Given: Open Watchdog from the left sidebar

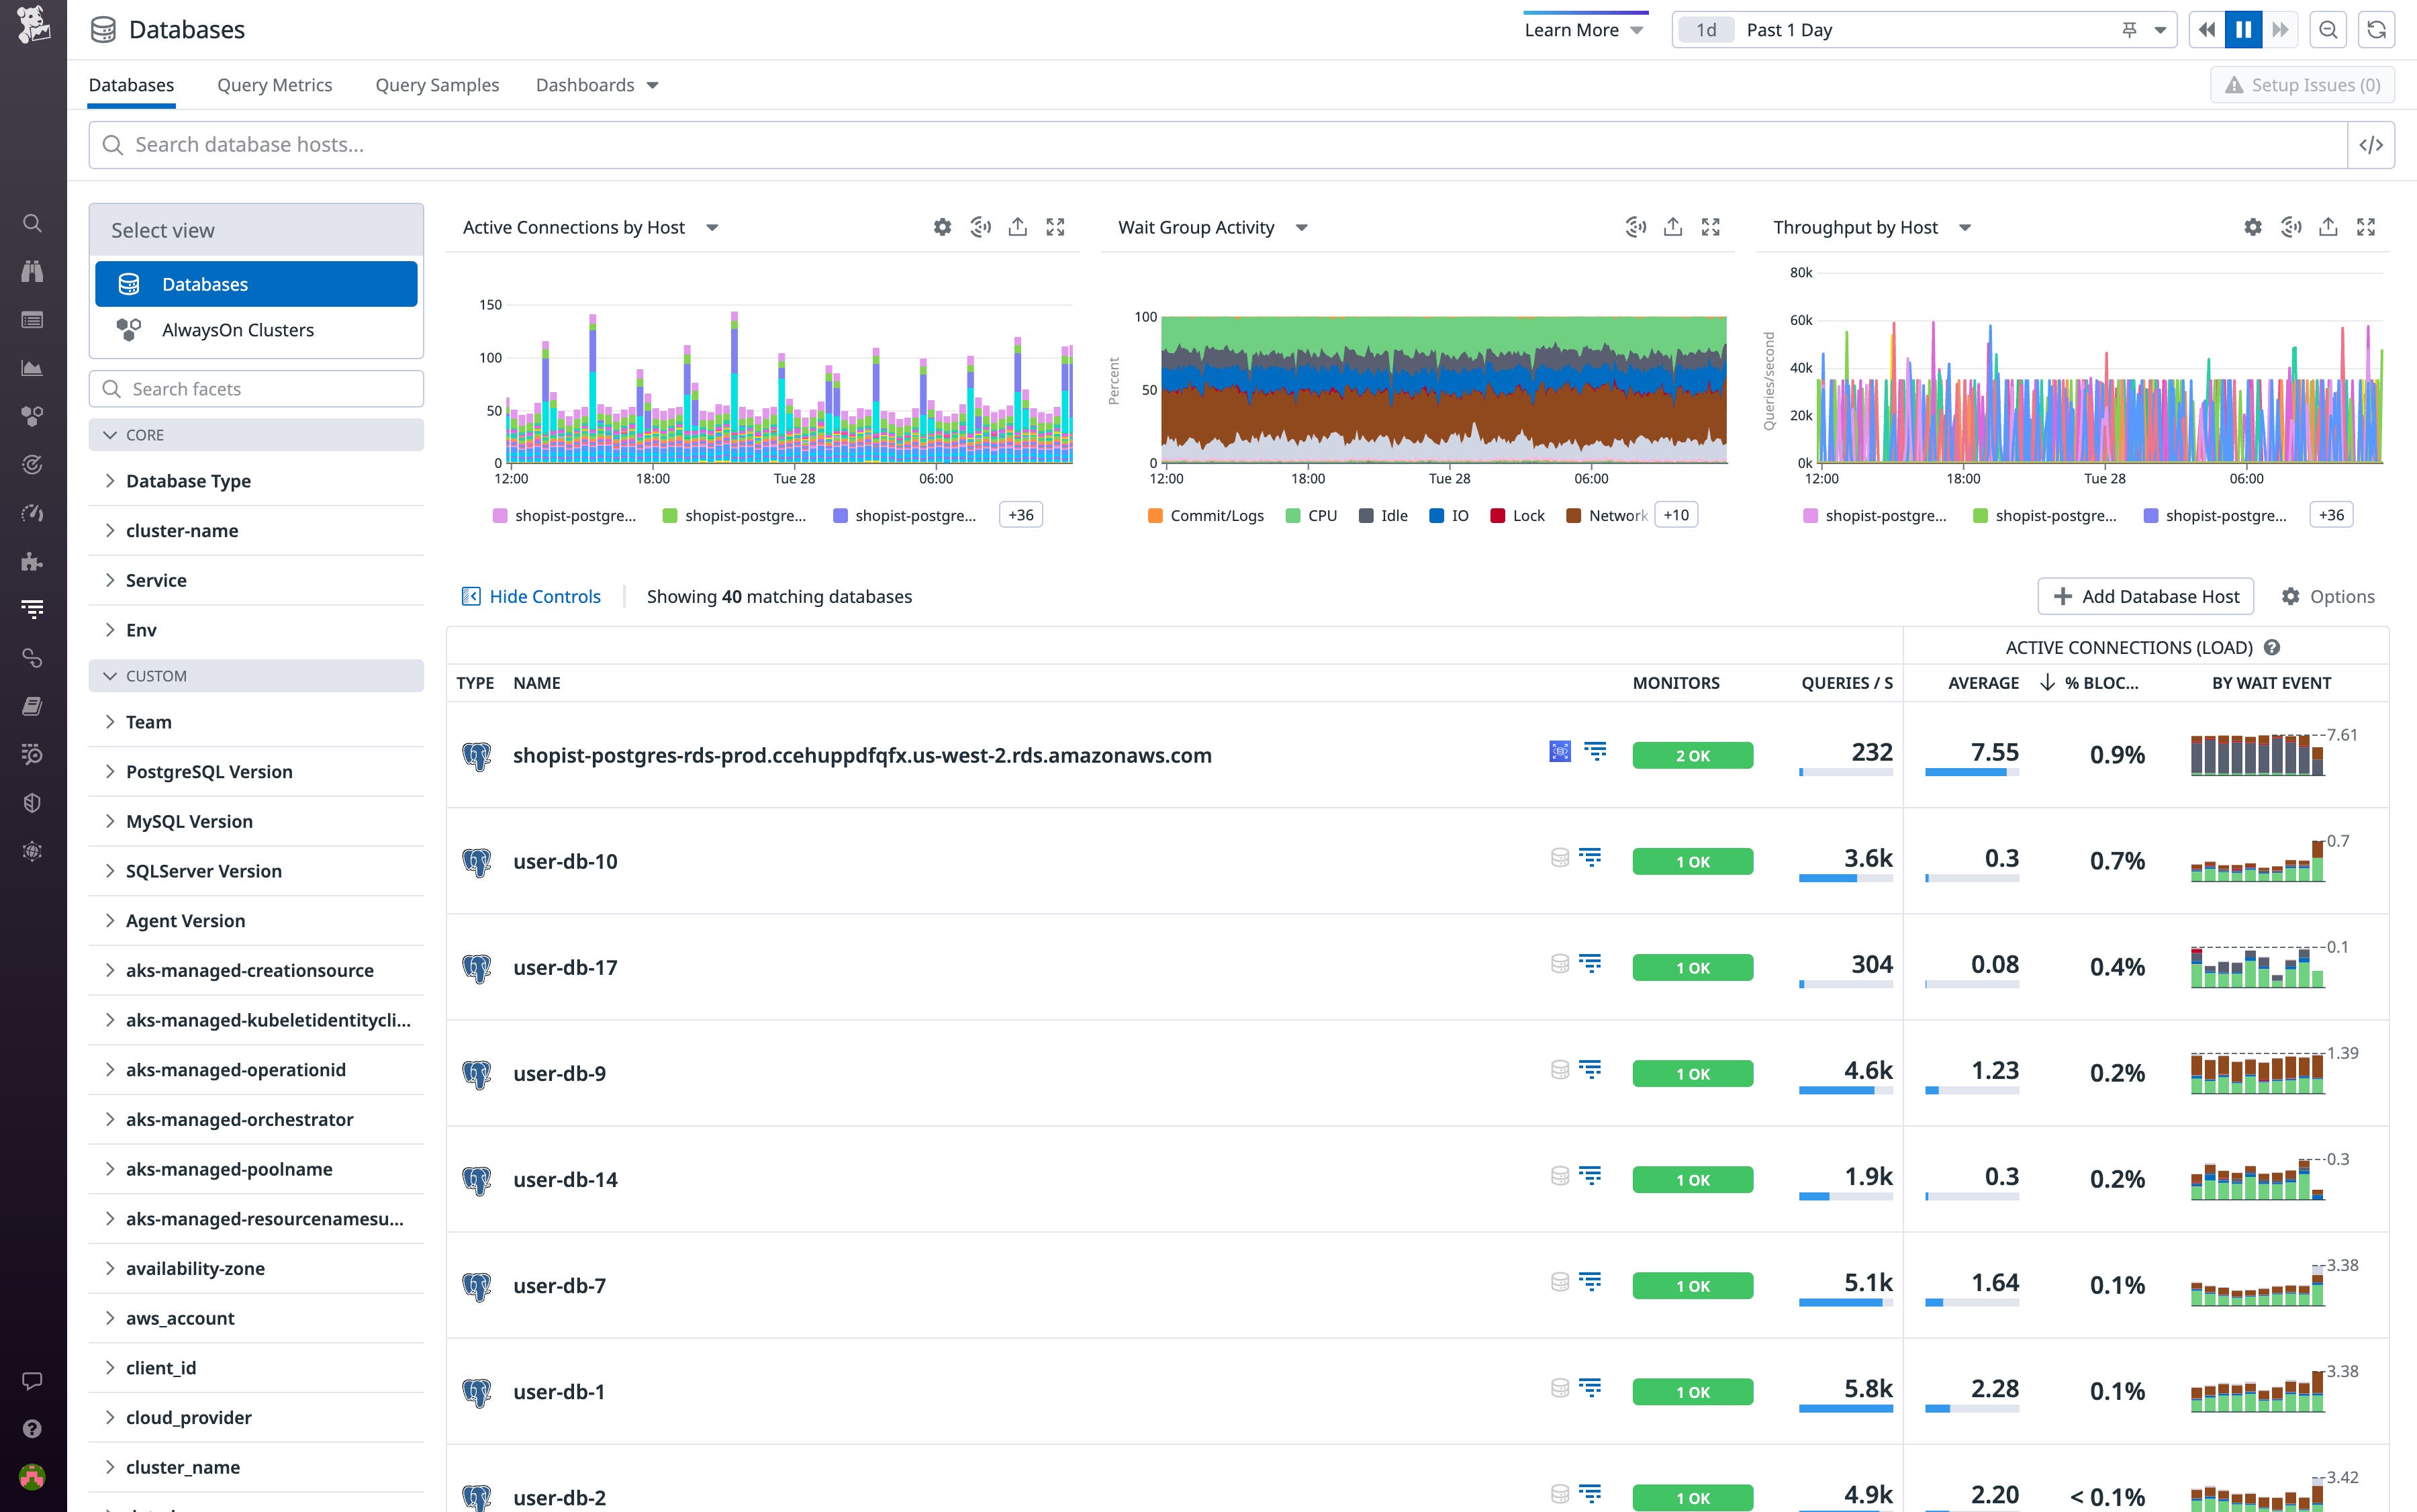Looking at the screenshot, I should 33,271.
